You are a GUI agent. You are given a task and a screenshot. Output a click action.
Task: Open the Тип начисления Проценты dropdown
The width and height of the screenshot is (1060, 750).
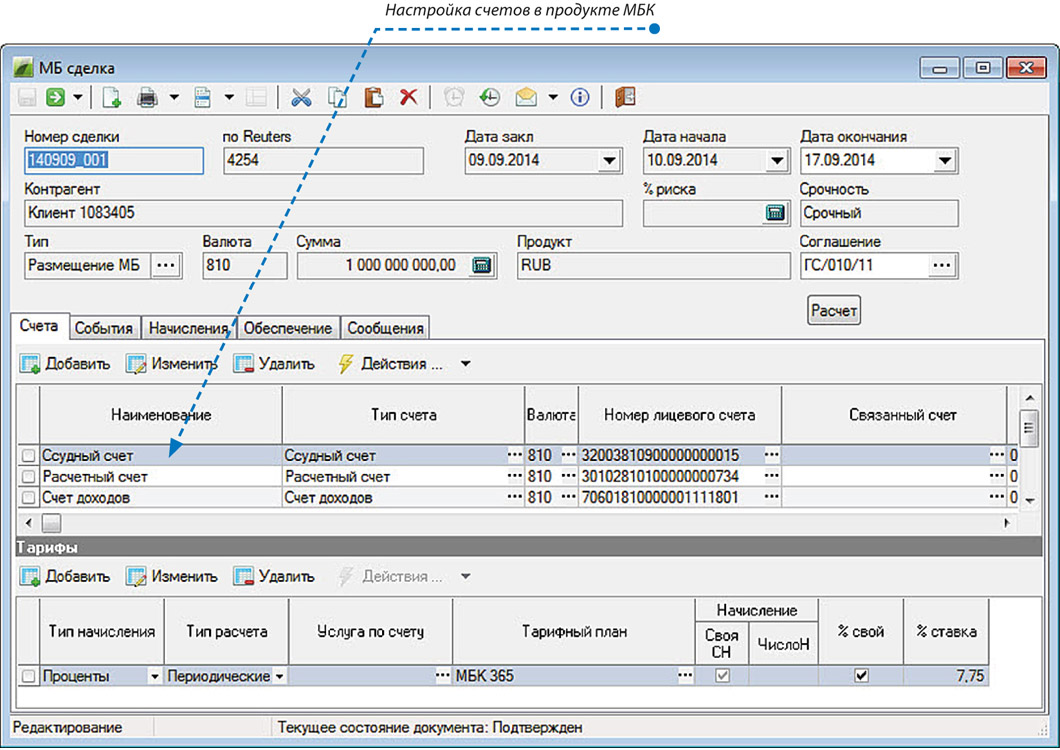(x=154, y=677)
